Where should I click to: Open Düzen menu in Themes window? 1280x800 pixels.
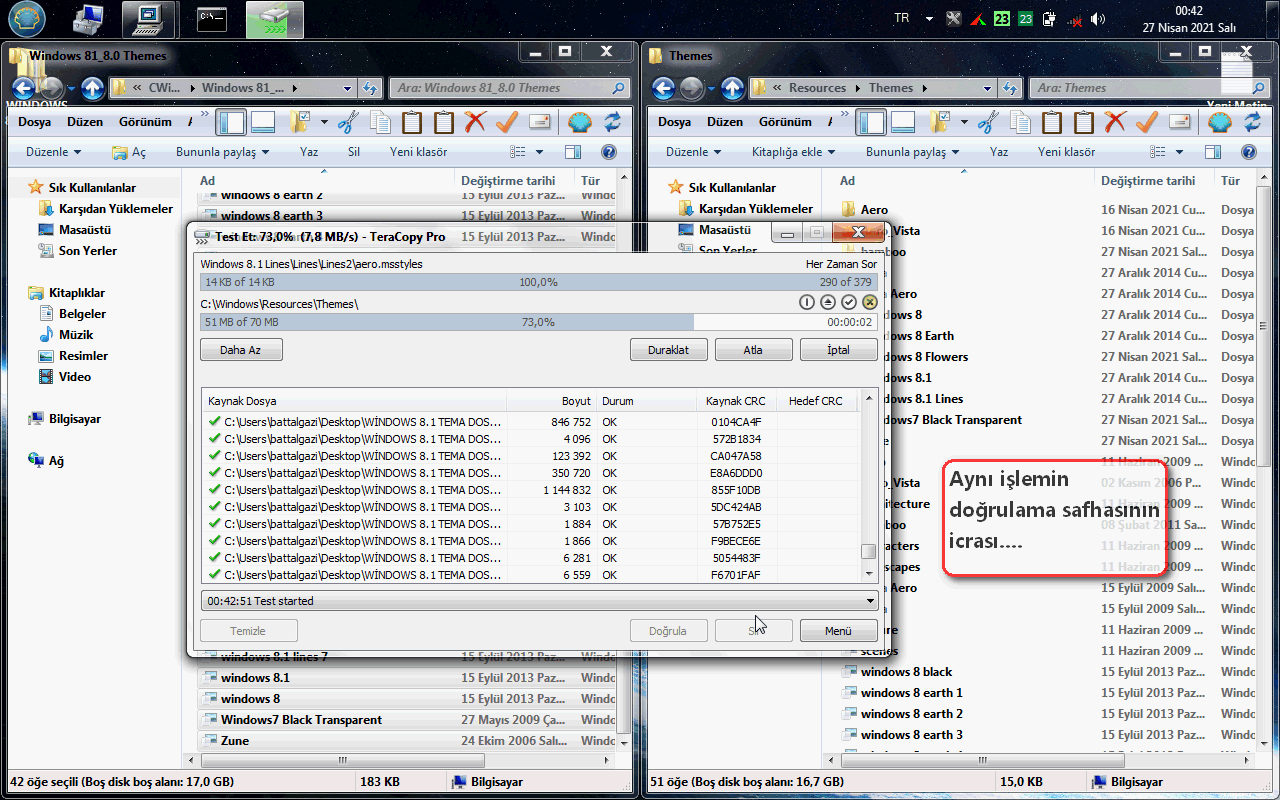click(725, 122)
